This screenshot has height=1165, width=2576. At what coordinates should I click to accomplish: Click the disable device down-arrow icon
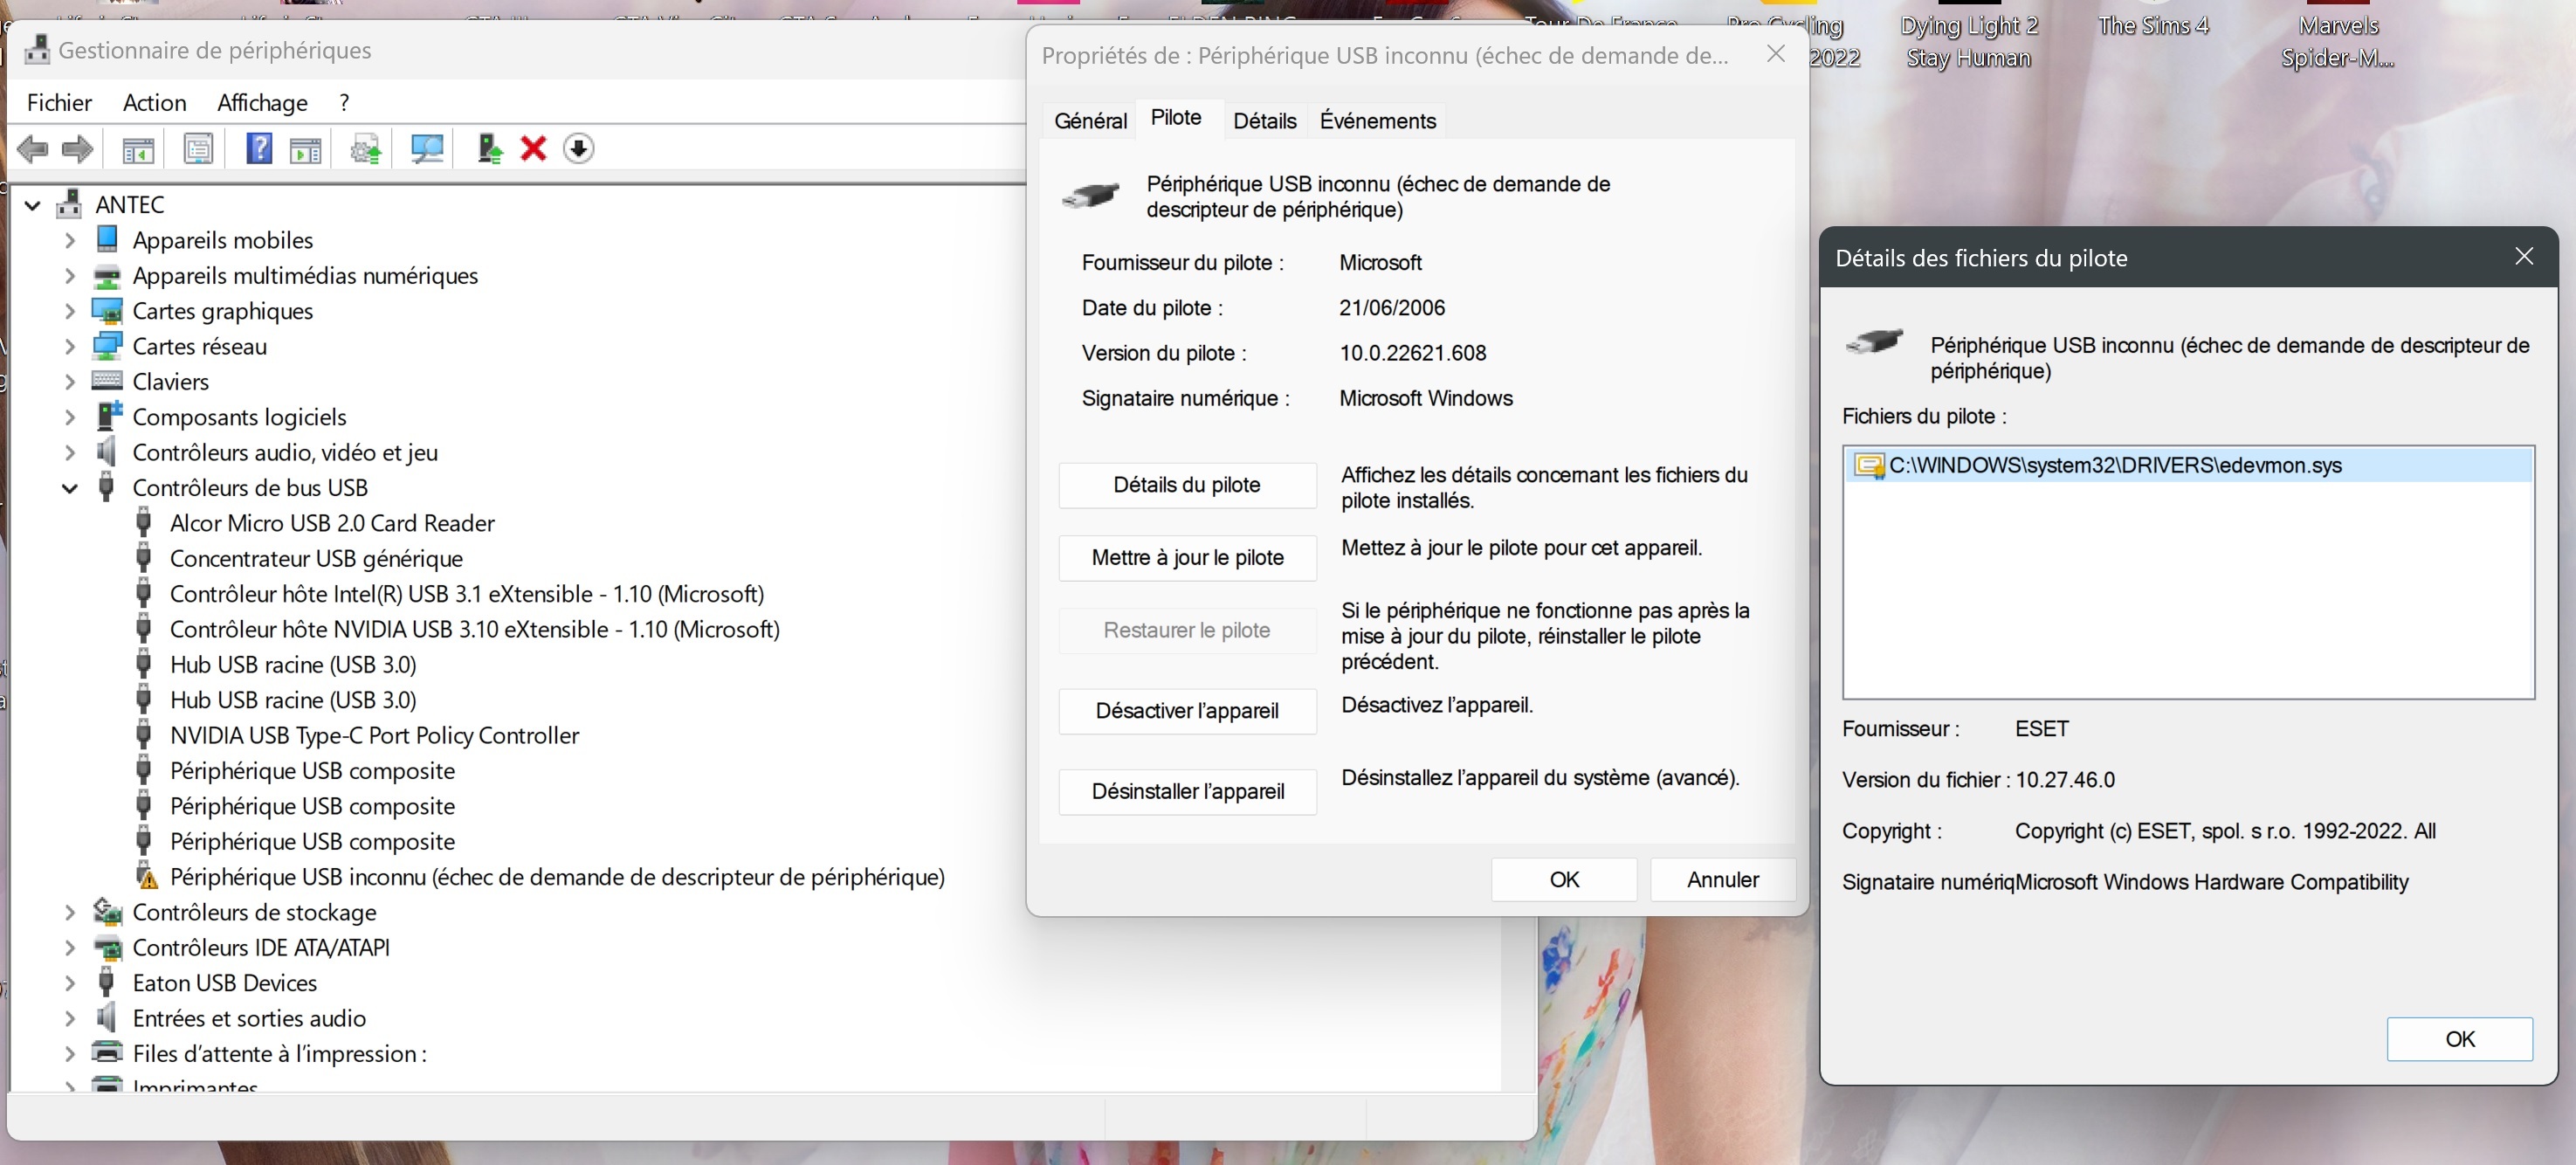tap(578, 149)
